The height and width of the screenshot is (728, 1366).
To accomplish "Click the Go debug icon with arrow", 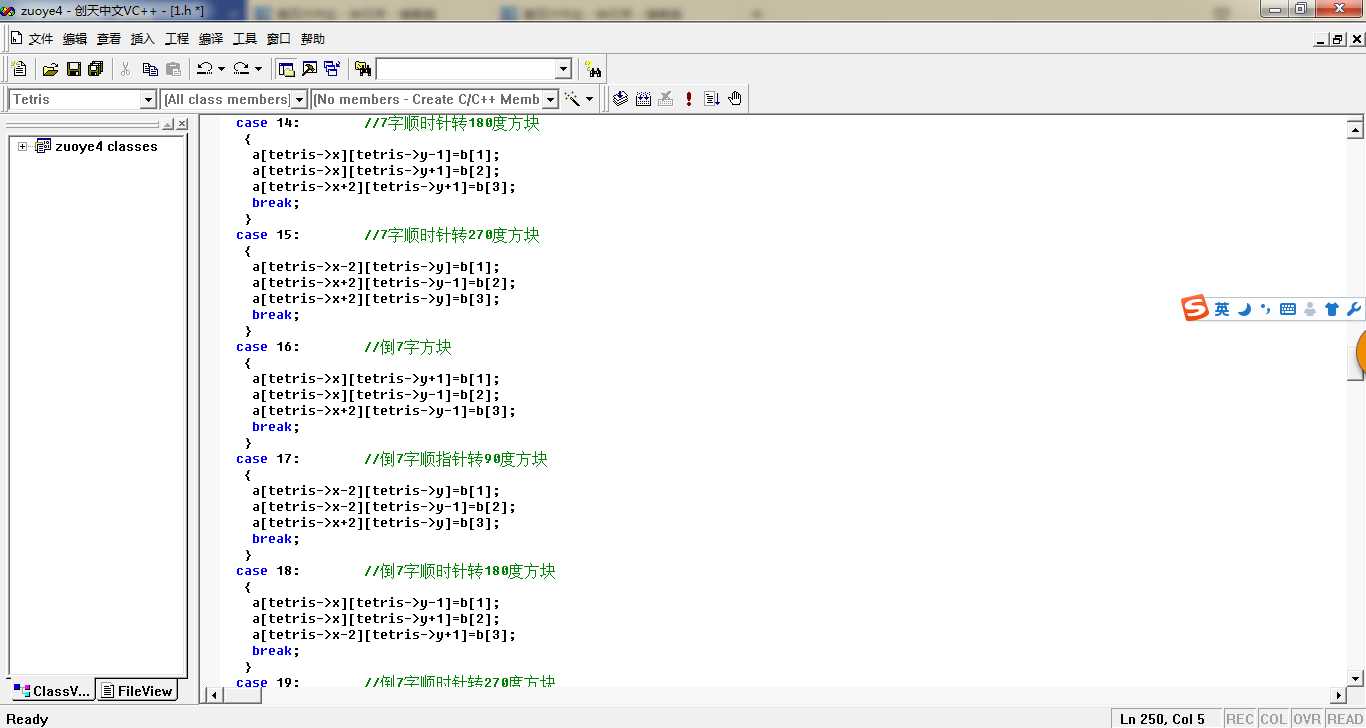I will 712,99.
